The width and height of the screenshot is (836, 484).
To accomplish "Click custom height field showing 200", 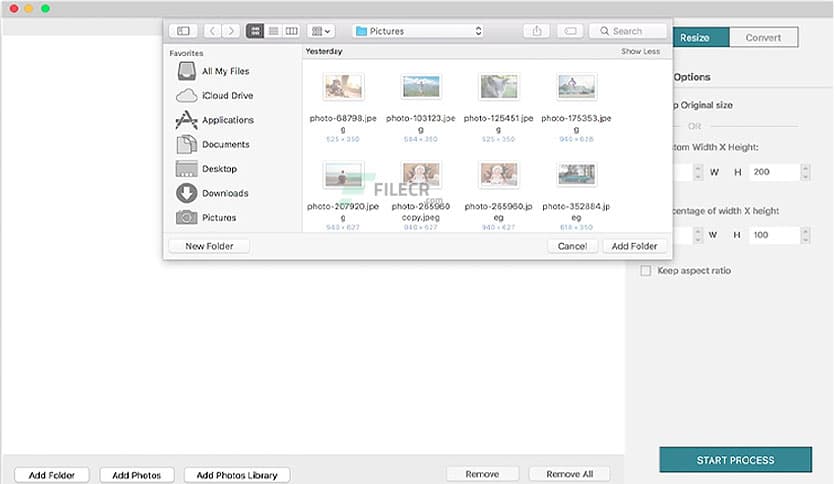I will [x=774, y=172].
